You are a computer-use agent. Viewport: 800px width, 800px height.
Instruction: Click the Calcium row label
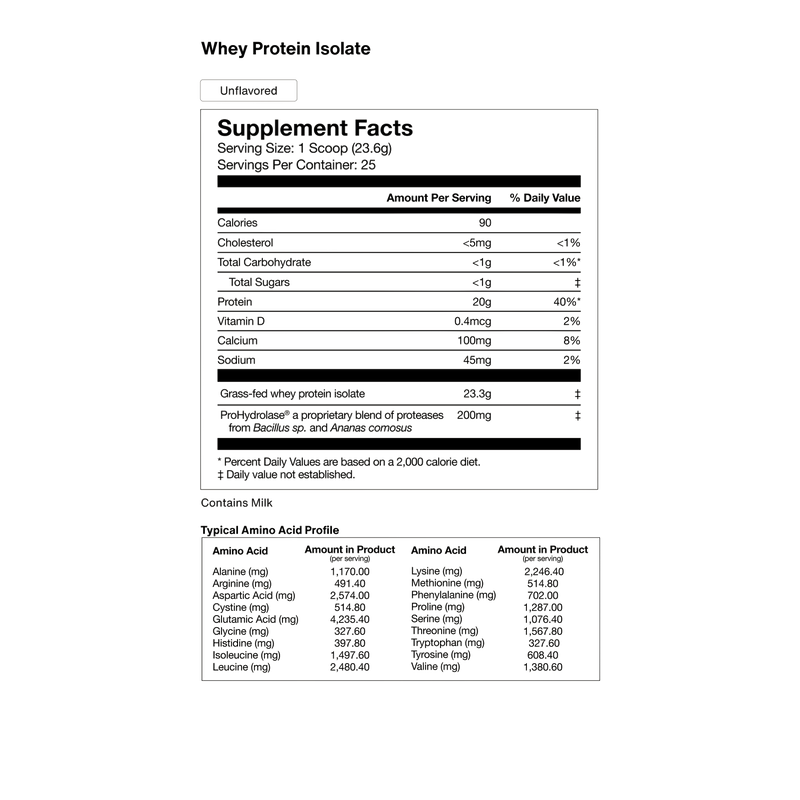click(x=237, y=341)
